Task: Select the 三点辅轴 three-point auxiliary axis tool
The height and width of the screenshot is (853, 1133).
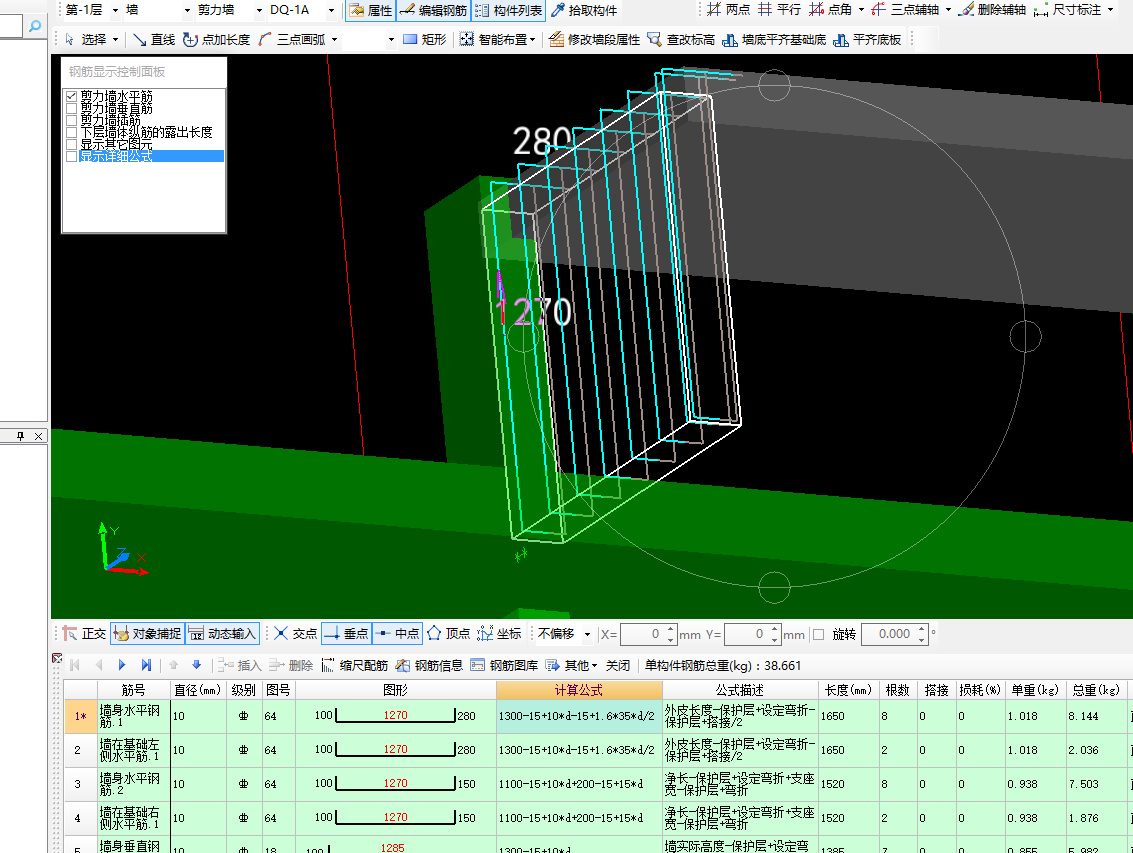Action: click(905, 9)
